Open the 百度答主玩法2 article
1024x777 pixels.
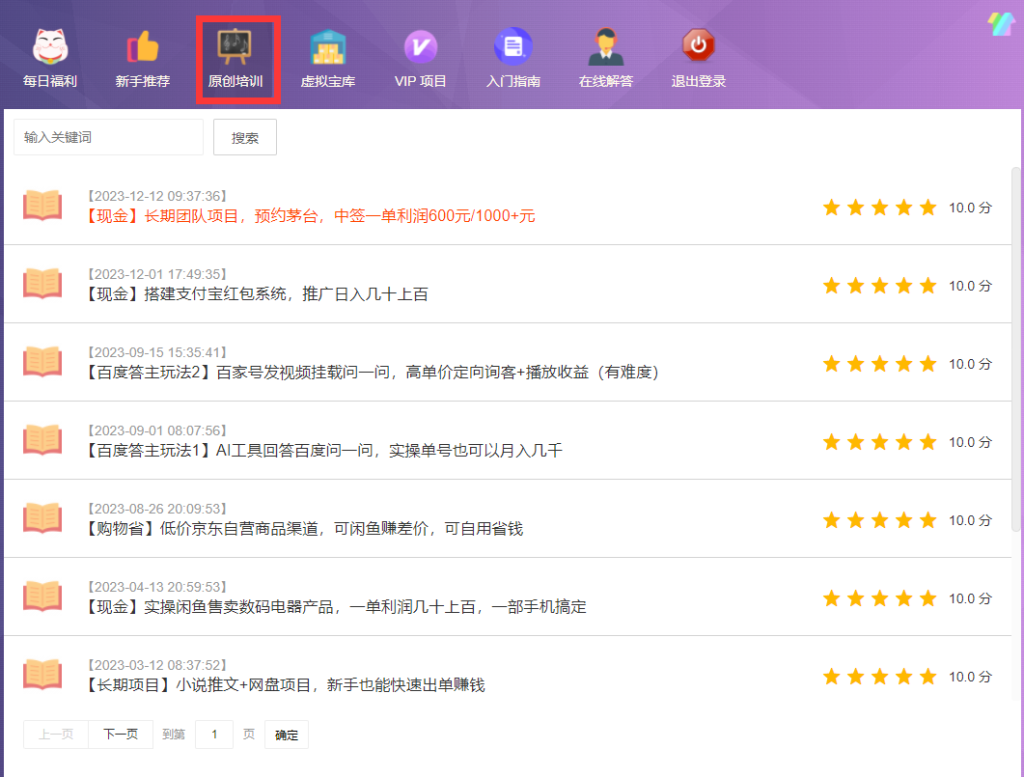(373, 372)
